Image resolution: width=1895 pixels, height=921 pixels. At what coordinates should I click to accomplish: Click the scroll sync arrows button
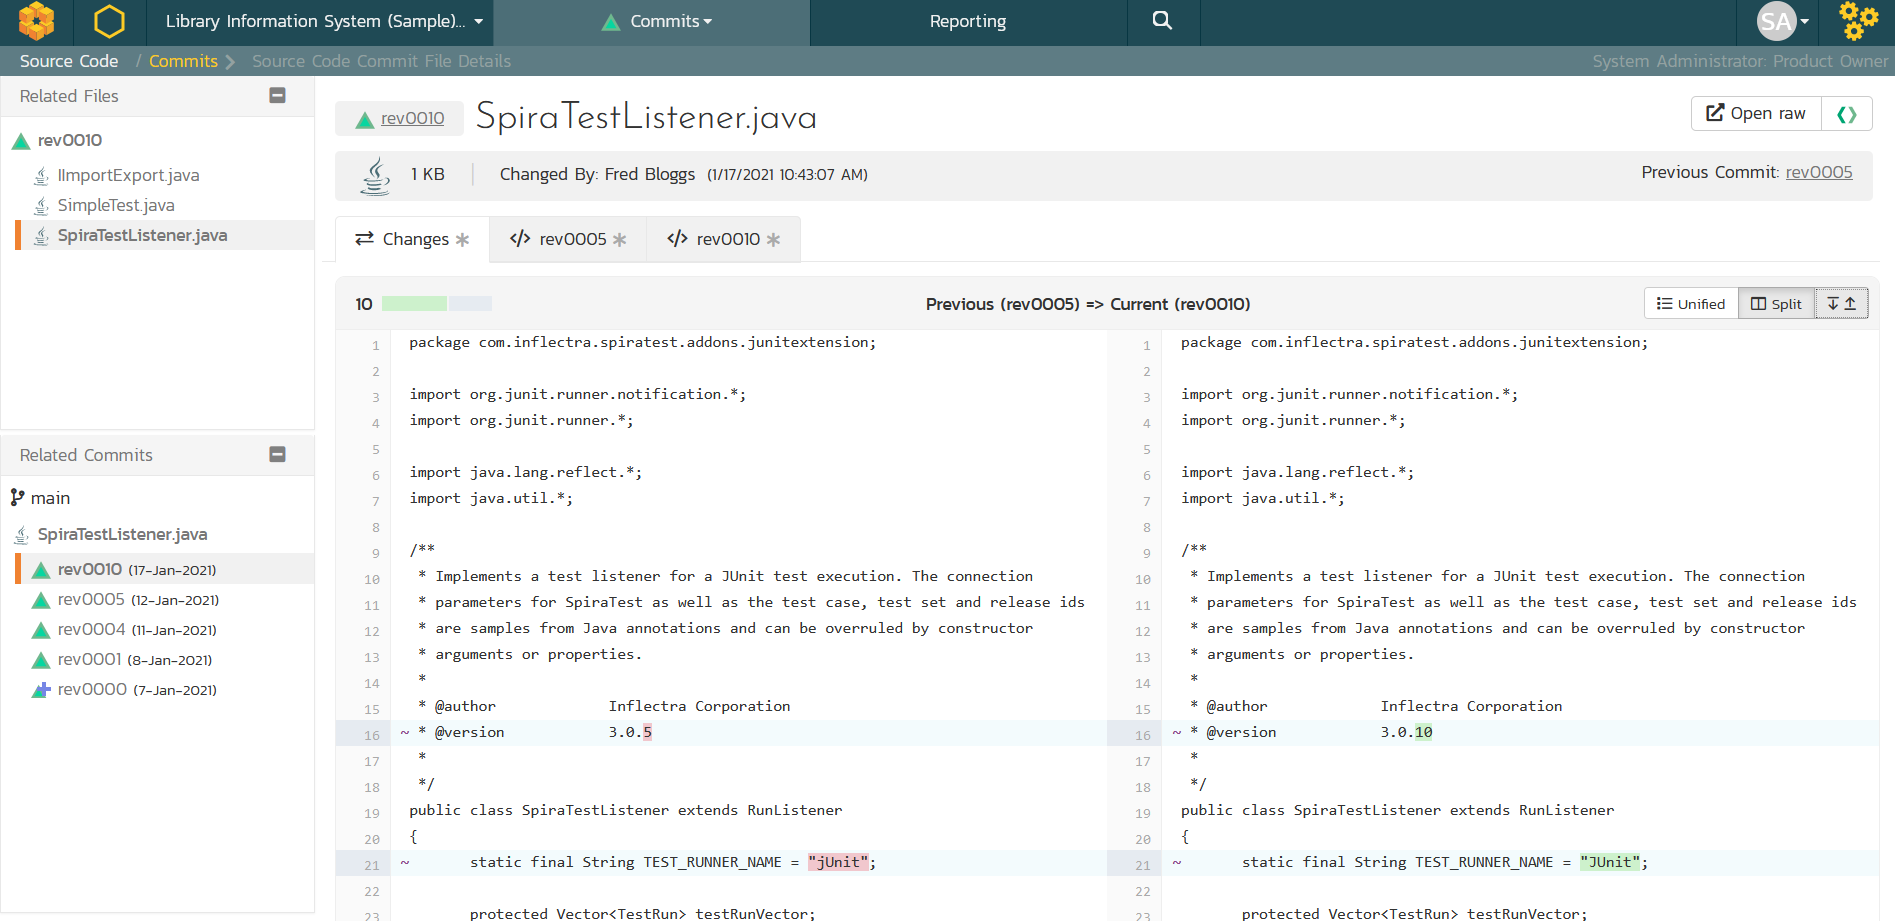pos(1841,304)
